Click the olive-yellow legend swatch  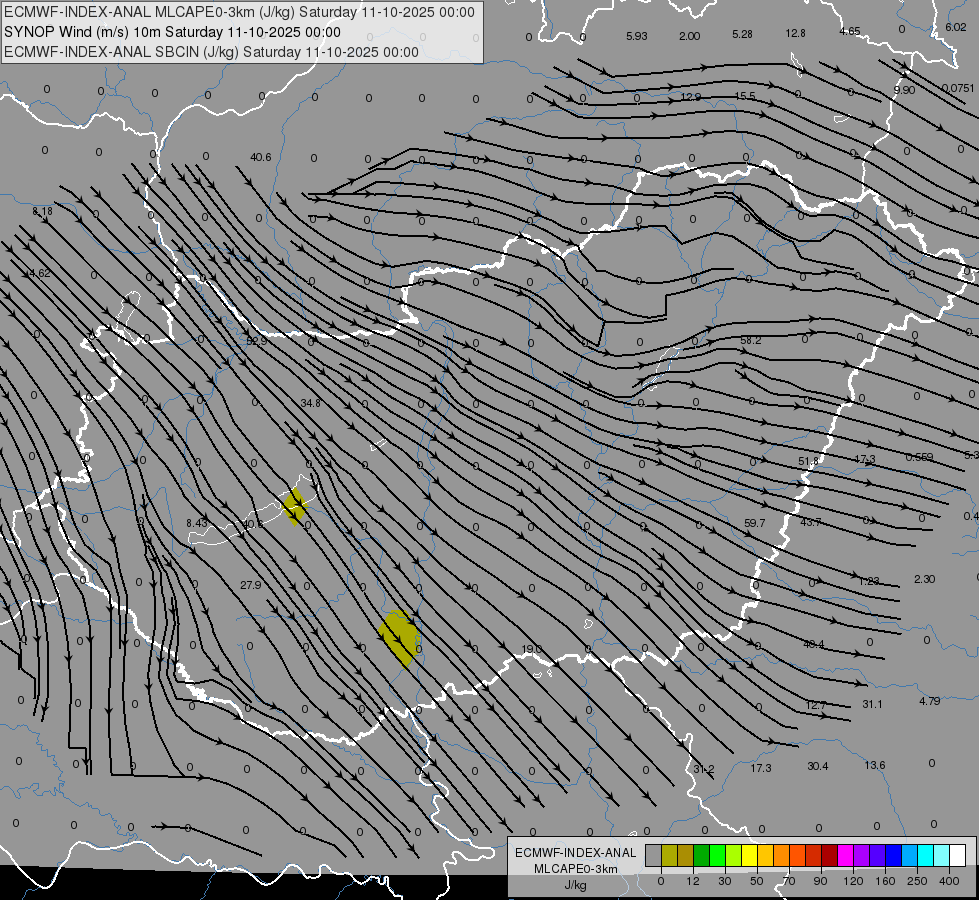pyautogui.click(x=669, y=855)
